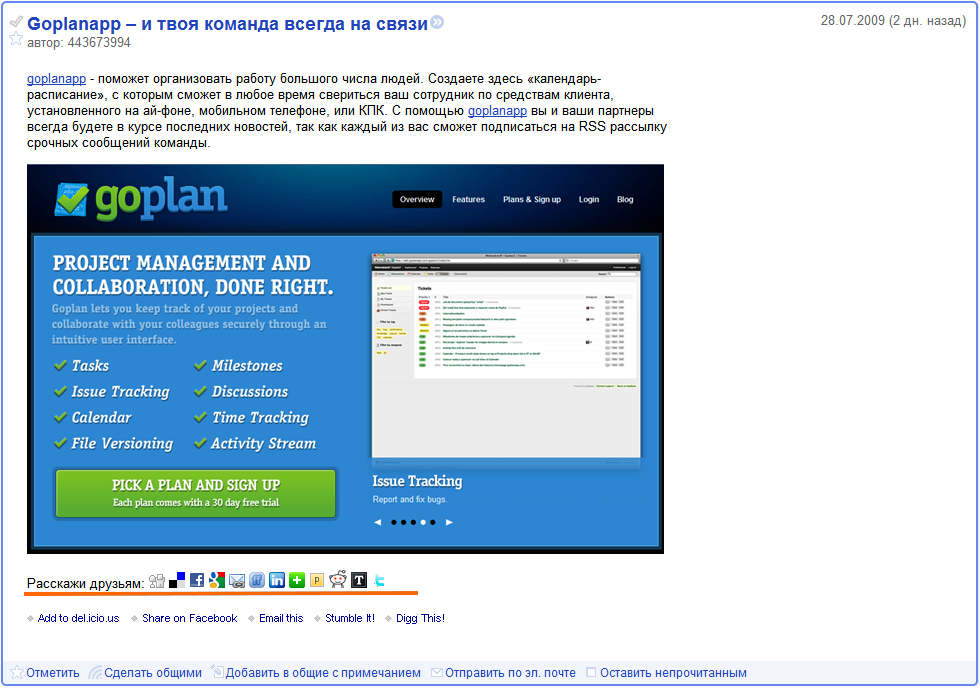Click the Add to del.icio.us link

[78, 618]
